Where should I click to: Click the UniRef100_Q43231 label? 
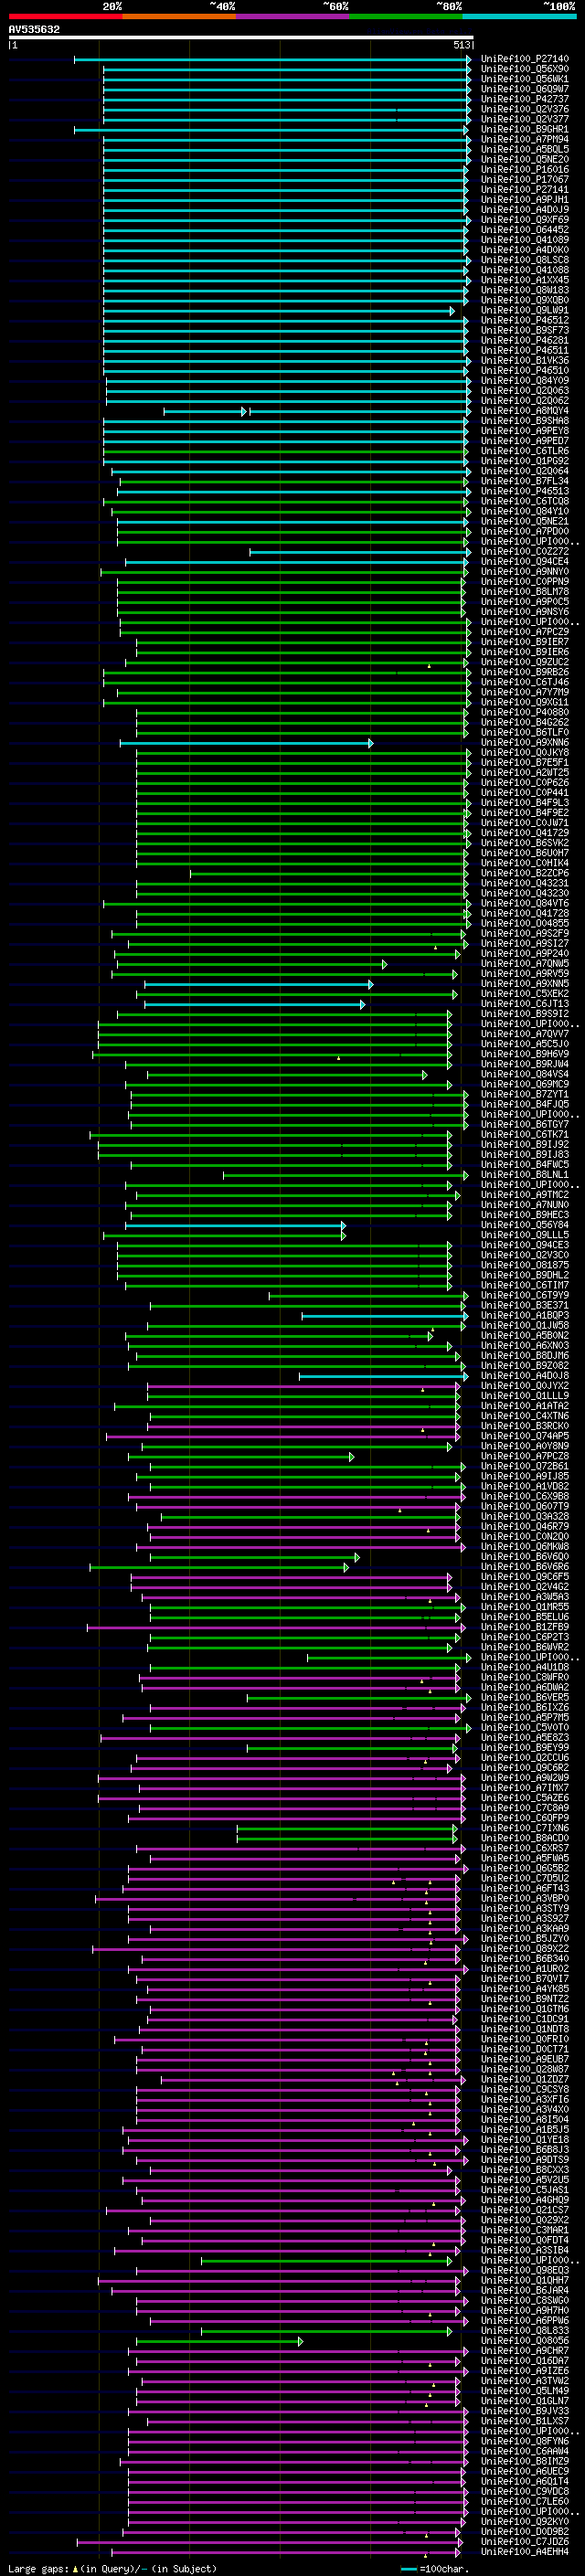click(524, 884)
